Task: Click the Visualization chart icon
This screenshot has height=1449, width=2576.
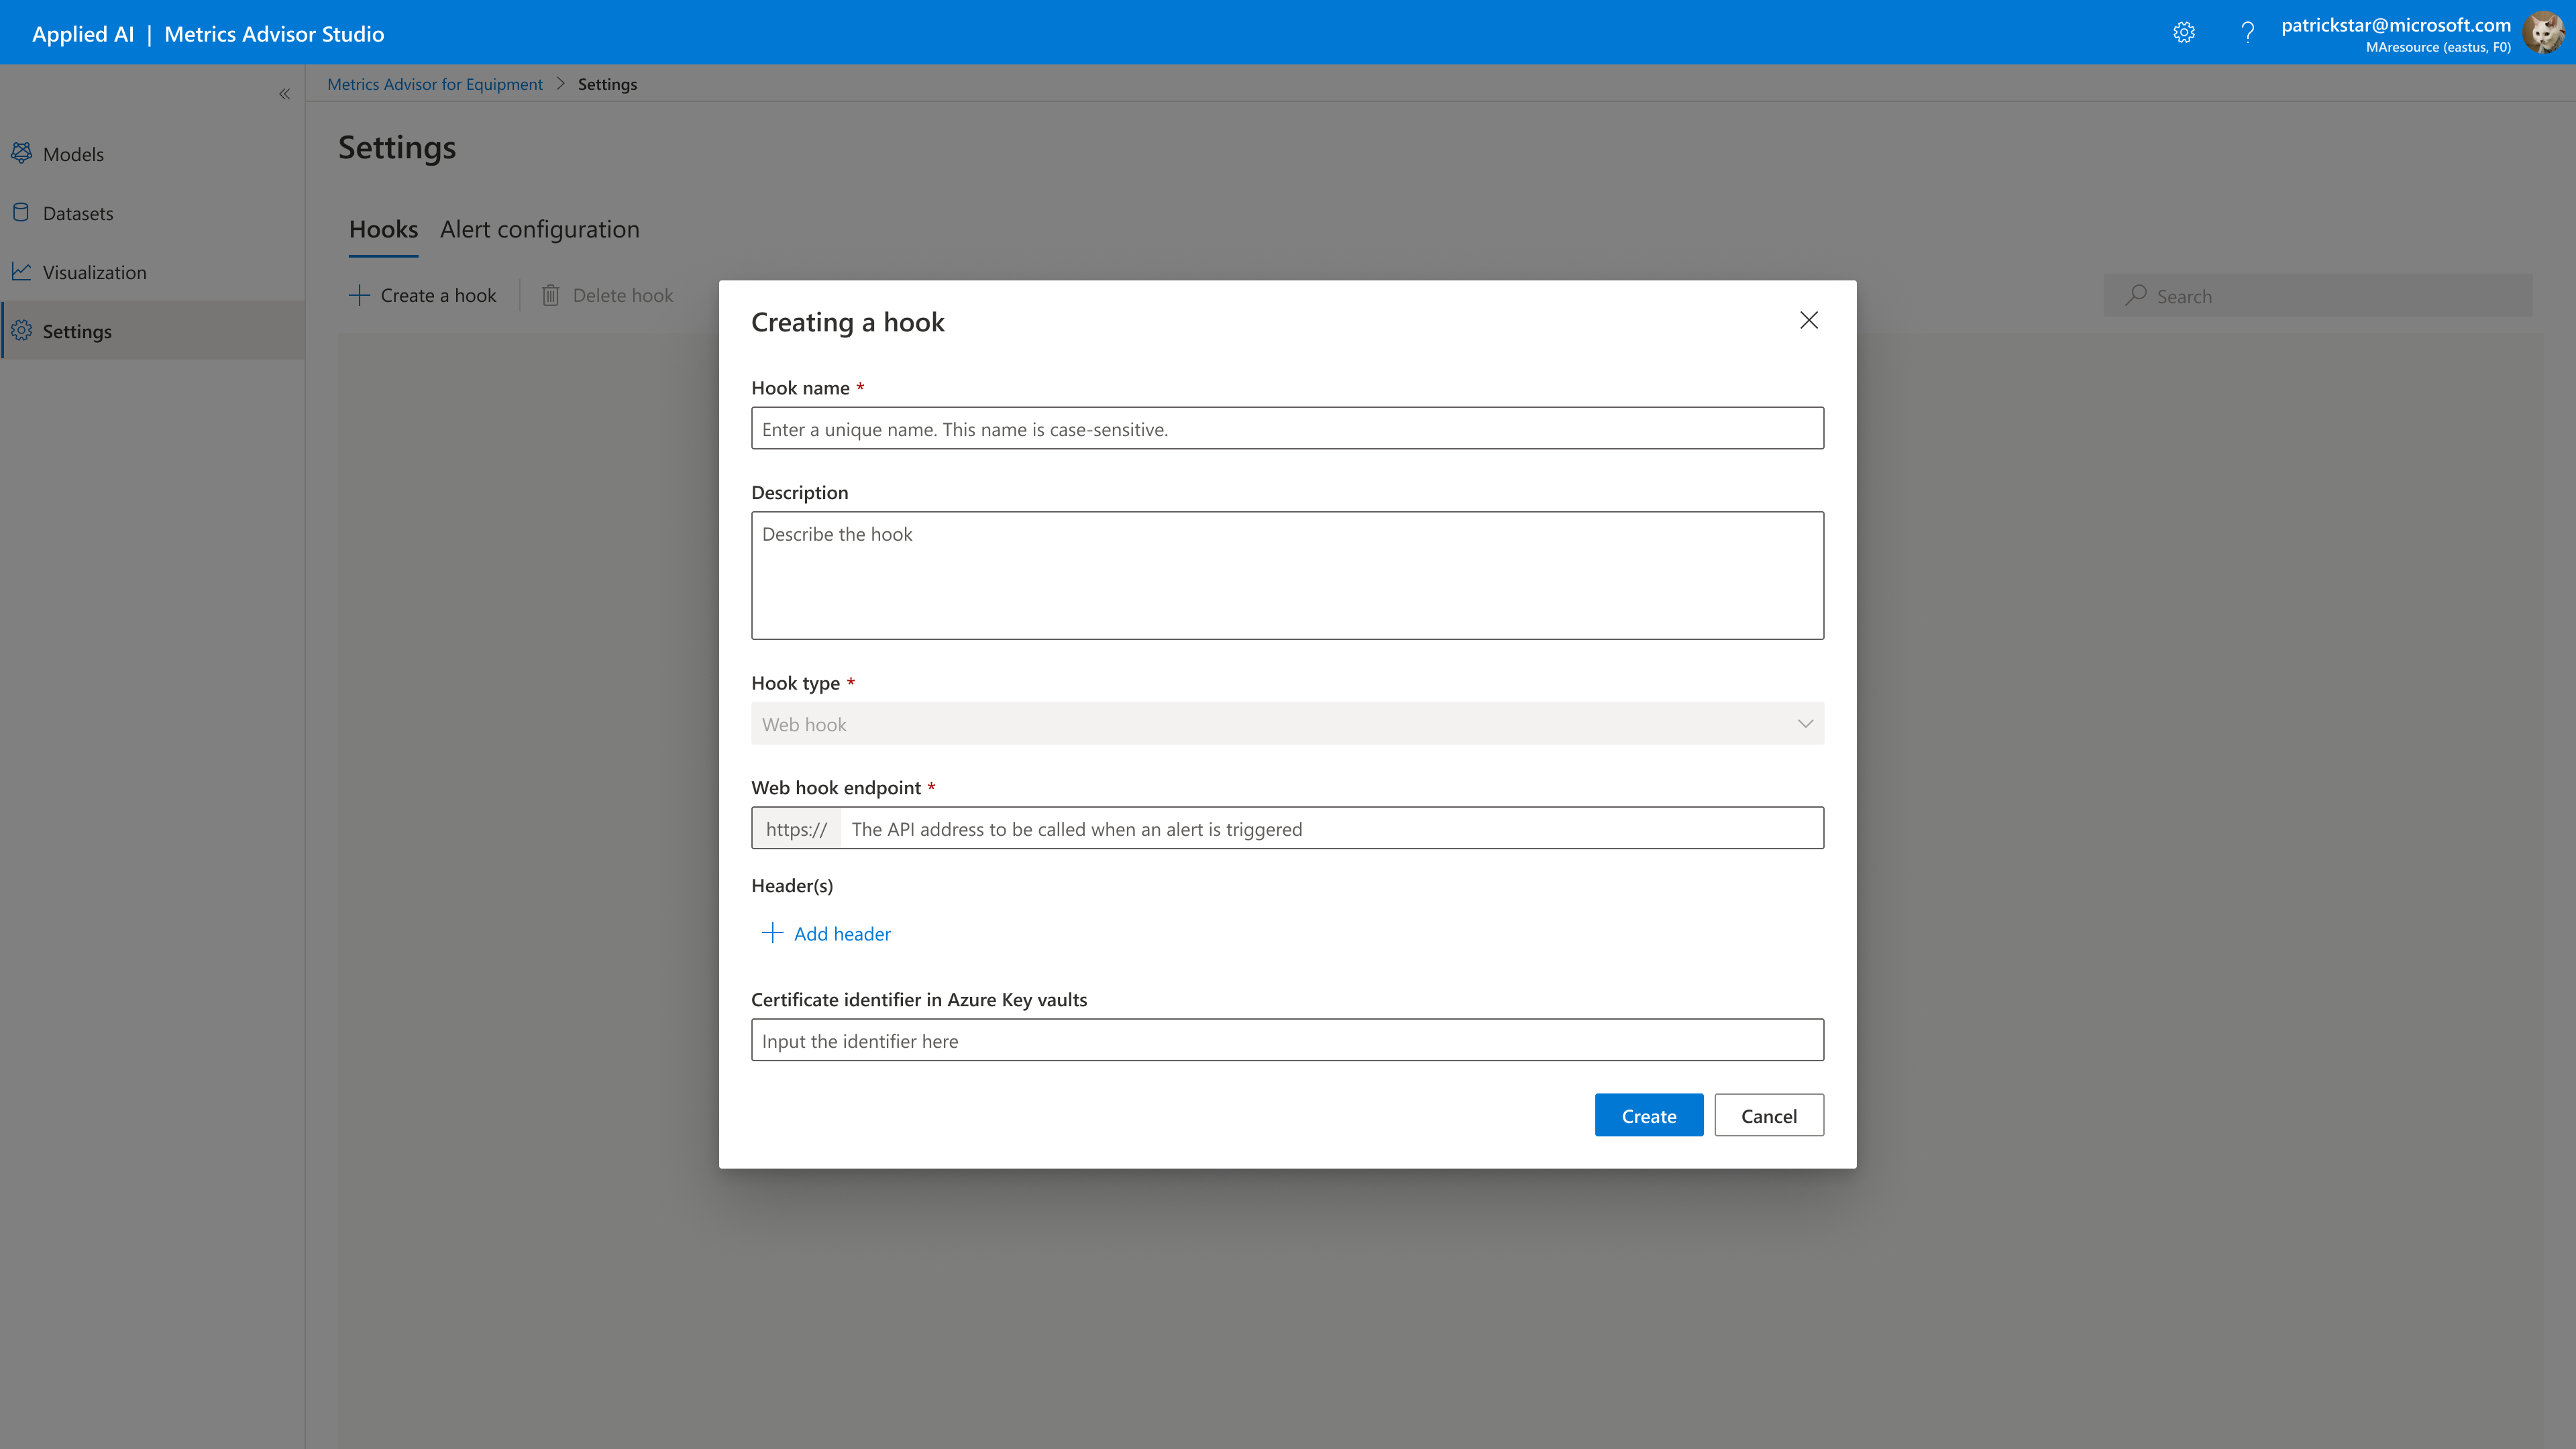Action: [x=21, y=271]
